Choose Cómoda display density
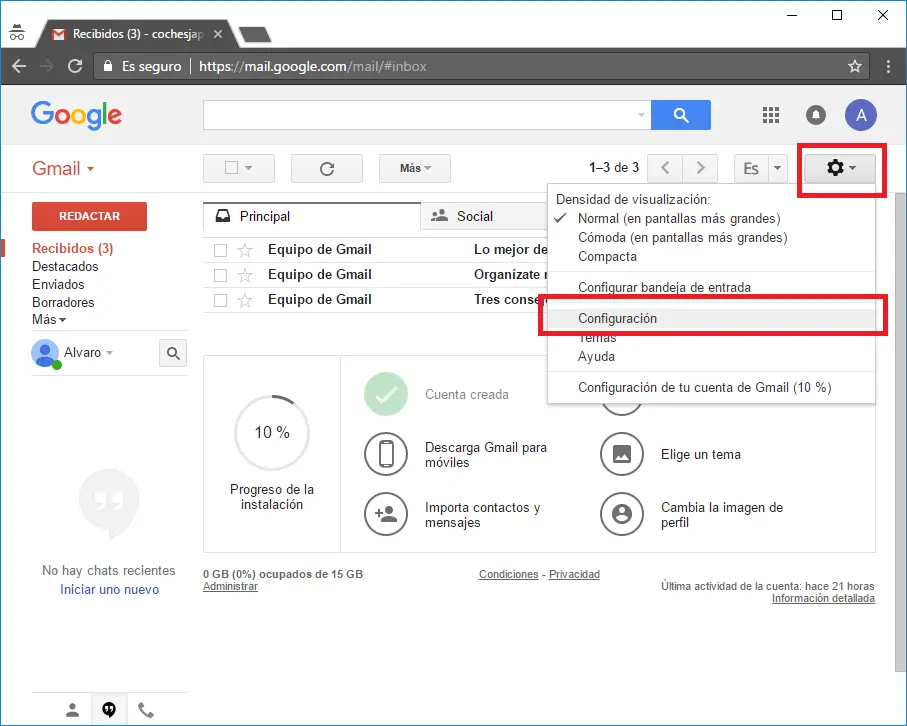 tap(683, 238)
